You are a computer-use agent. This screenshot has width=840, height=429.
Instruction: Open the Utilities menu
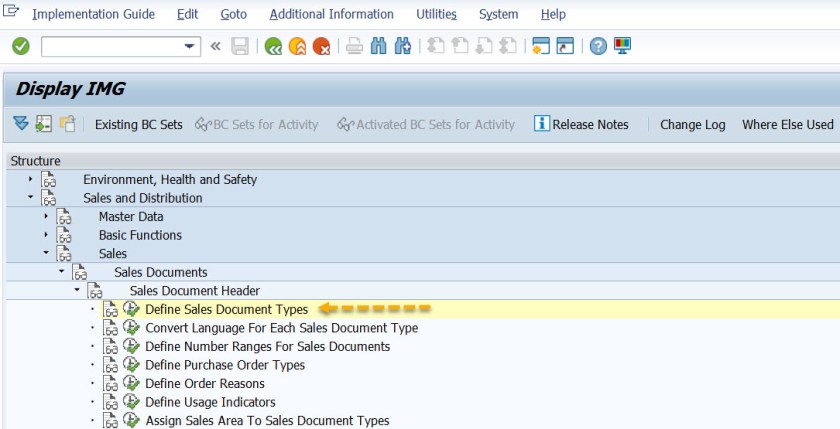[437, 14]
